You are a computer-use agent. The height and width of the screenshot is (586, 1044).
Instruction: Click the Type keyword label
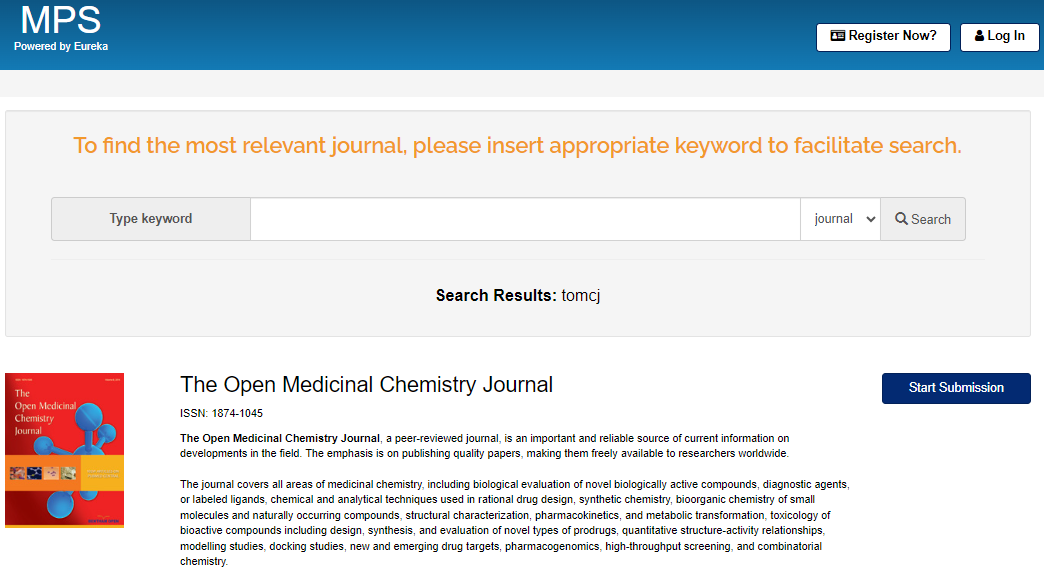click(151, 219)
